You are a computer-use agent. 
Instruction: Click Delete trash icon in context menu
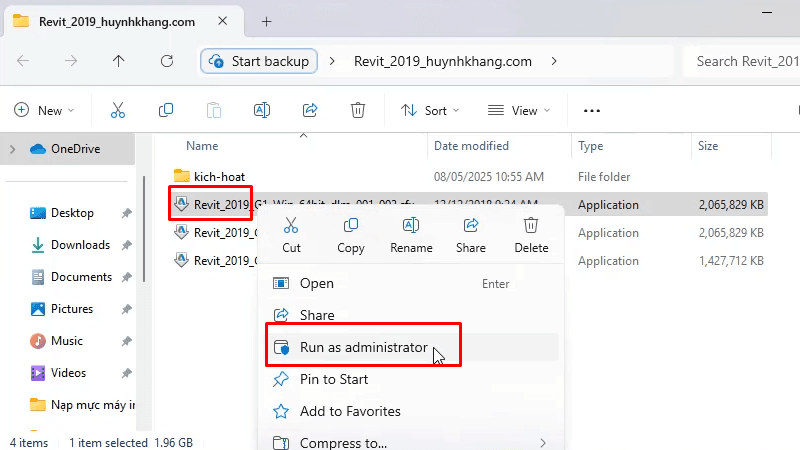(531, 226)
